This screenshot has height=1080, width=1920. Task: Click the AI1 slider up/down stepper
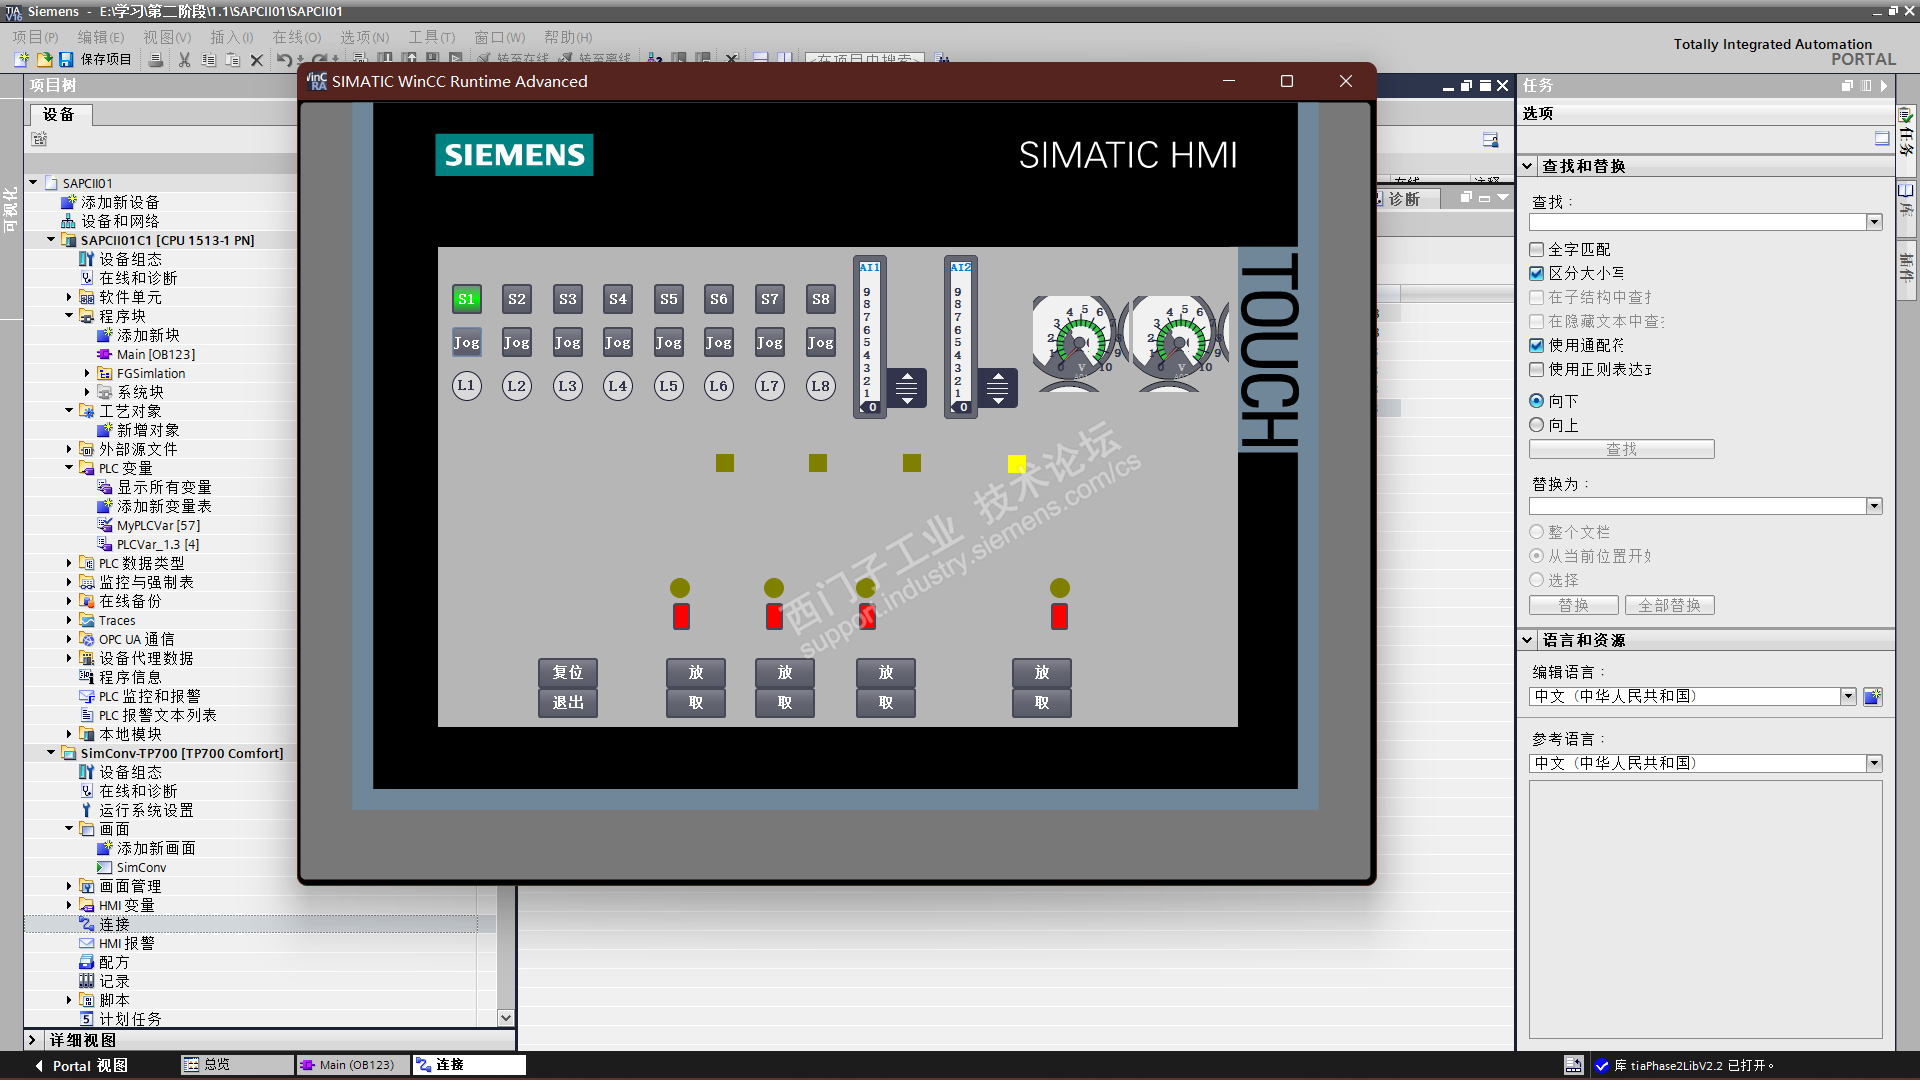click(x=907, y=388)
